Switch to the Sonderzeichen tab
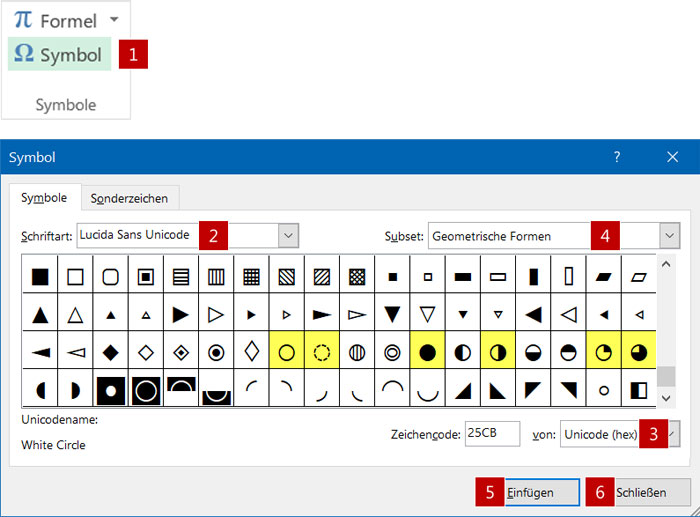The width and height of the screenshot is (700, 517). 129,198
